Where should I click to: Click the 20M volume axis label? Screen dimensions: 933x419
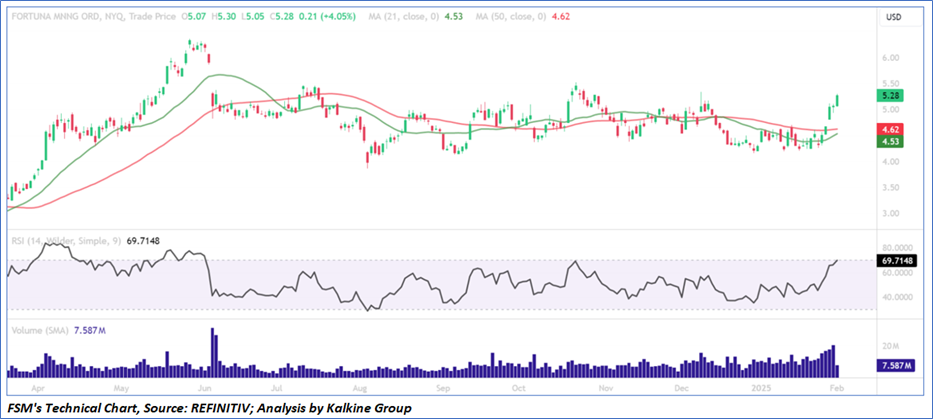click(891, 346)
